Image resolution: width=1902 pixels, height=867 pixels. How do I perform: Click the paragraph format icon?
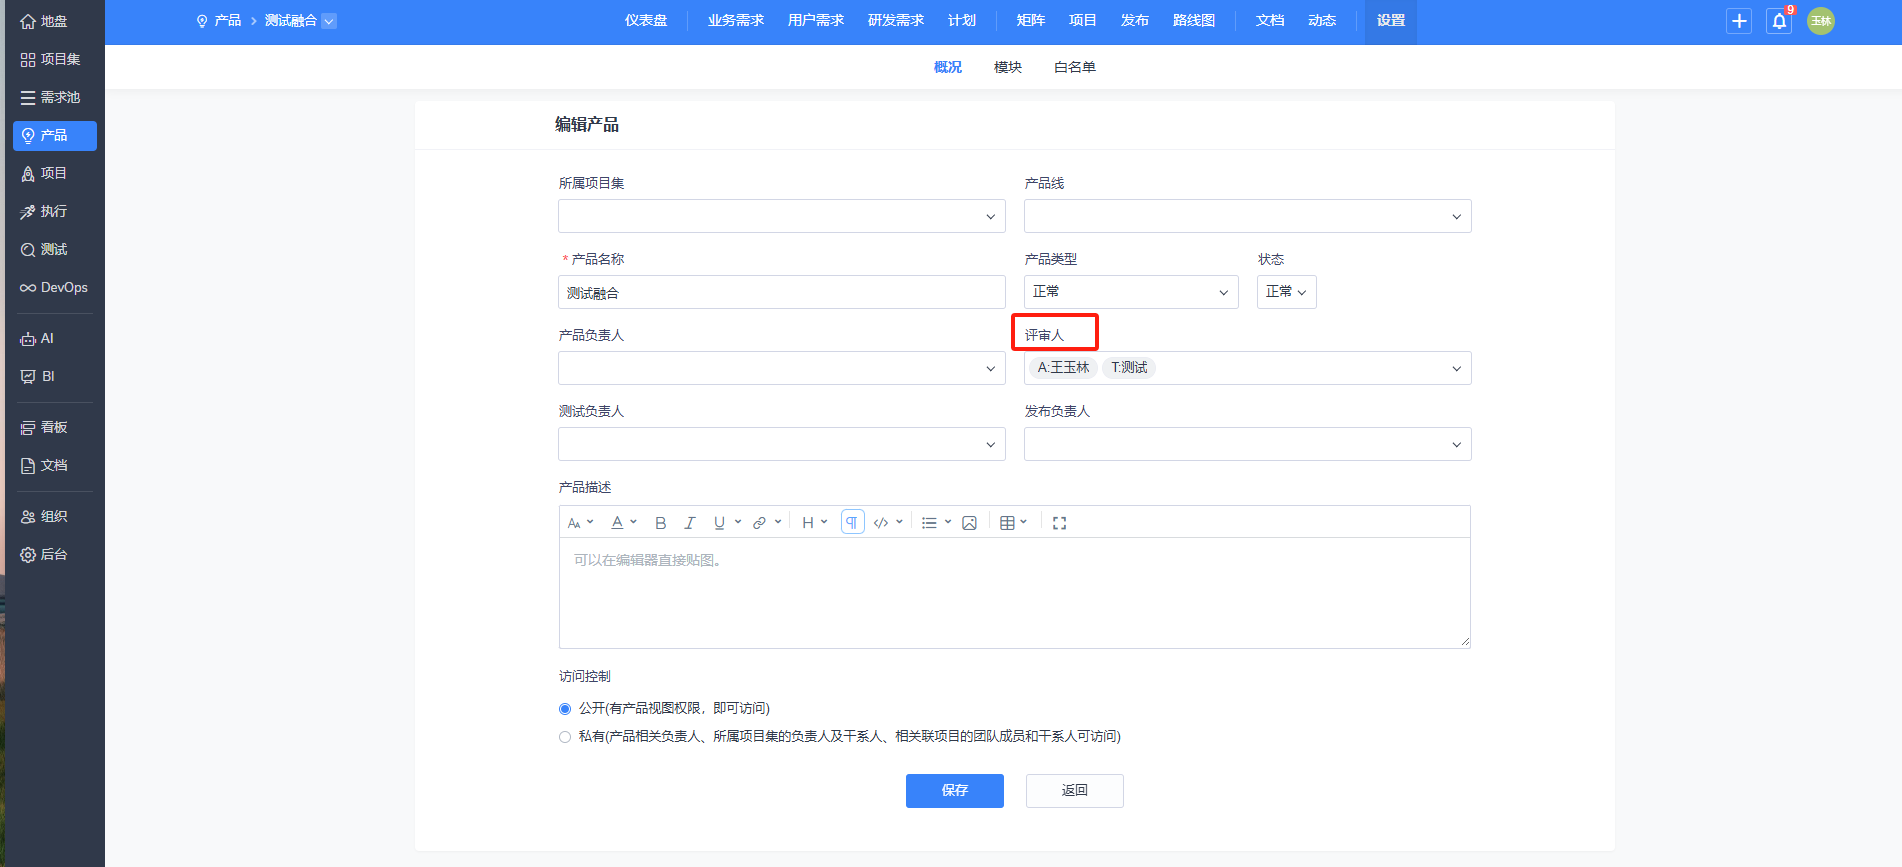tap(852, 523)
